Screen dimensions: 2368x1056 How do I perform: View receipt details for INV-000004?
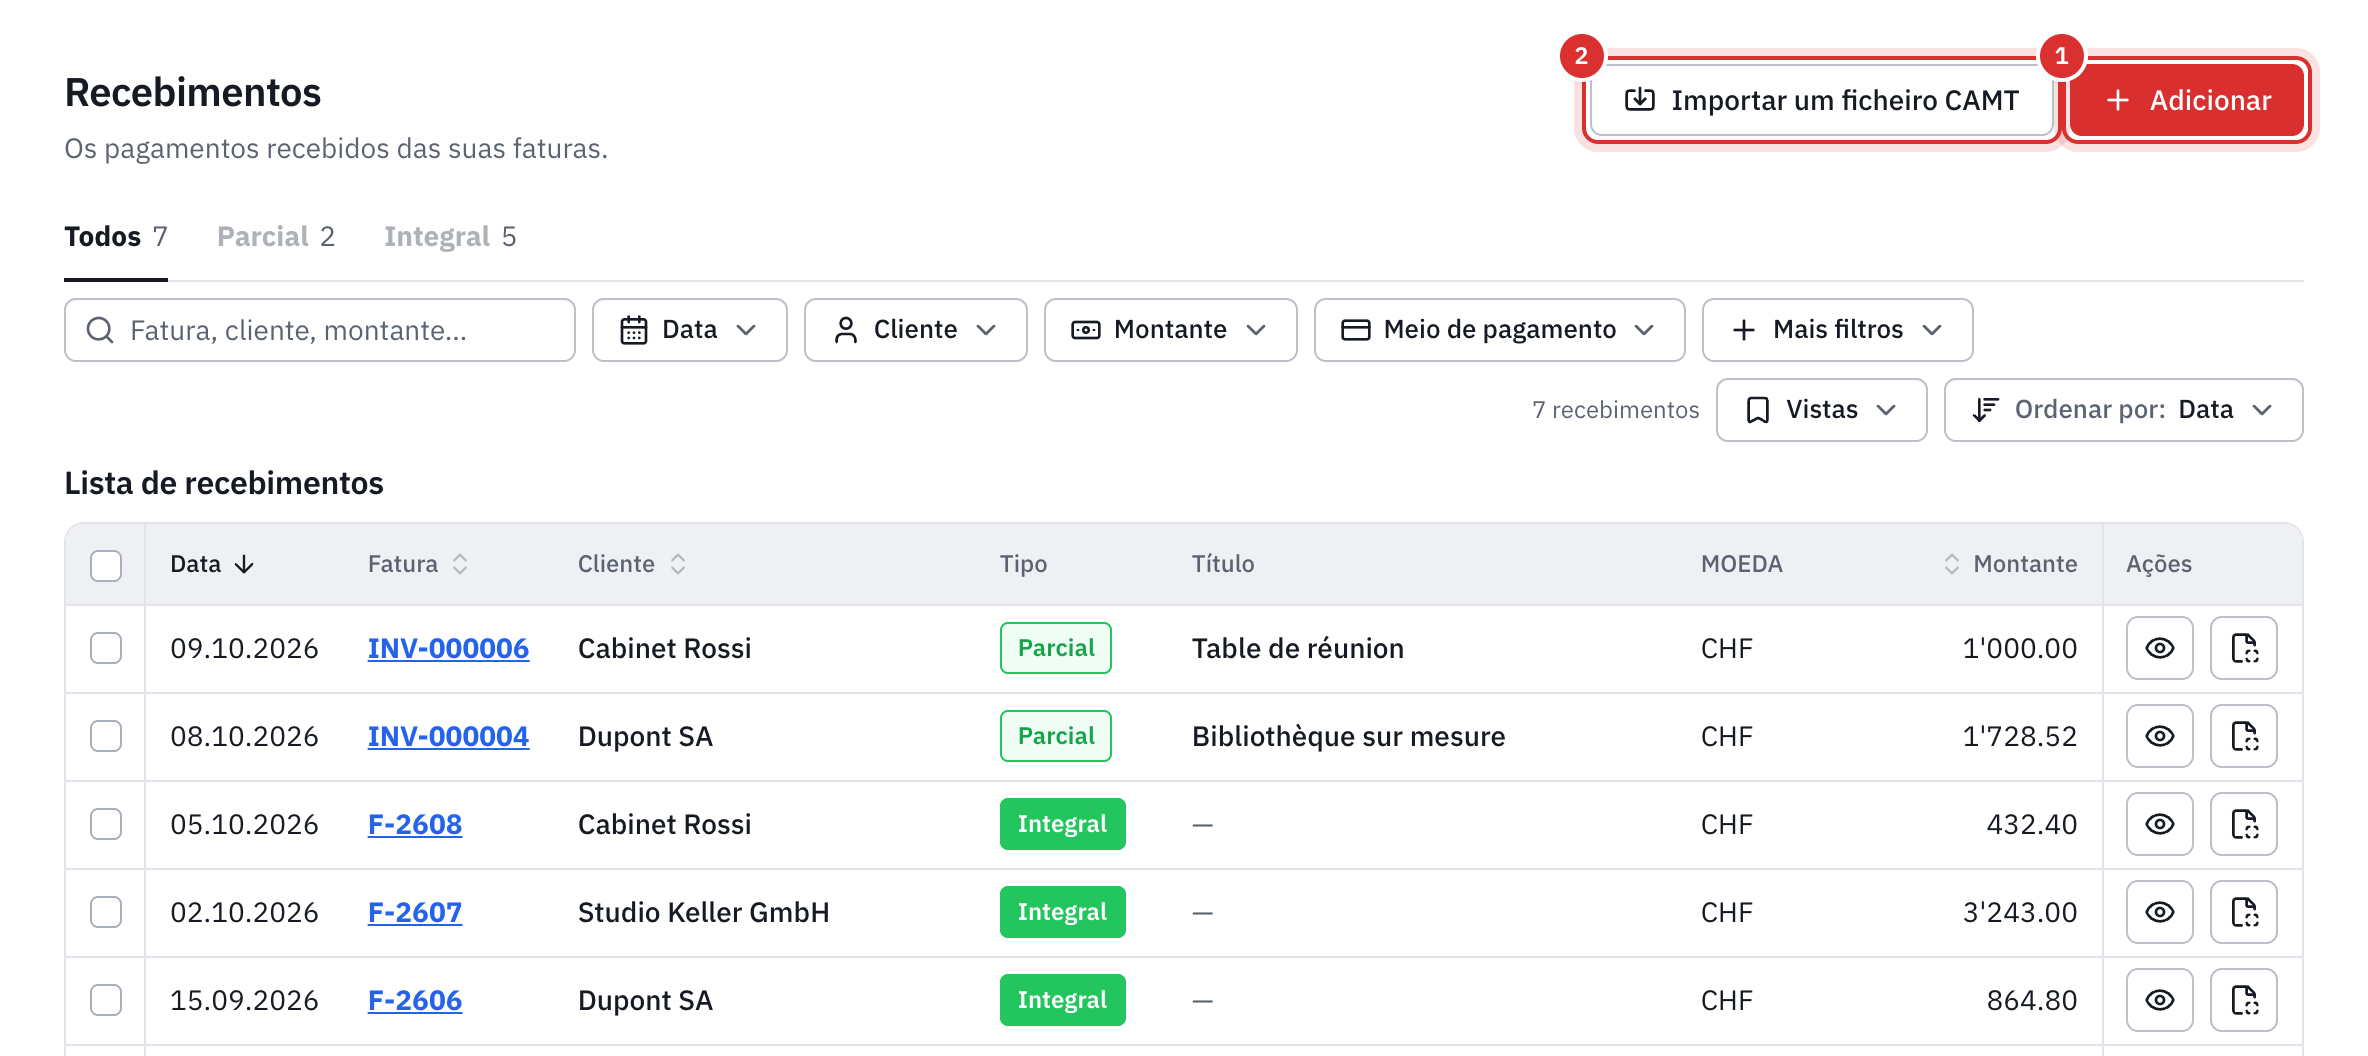(x=2159, y=736)
